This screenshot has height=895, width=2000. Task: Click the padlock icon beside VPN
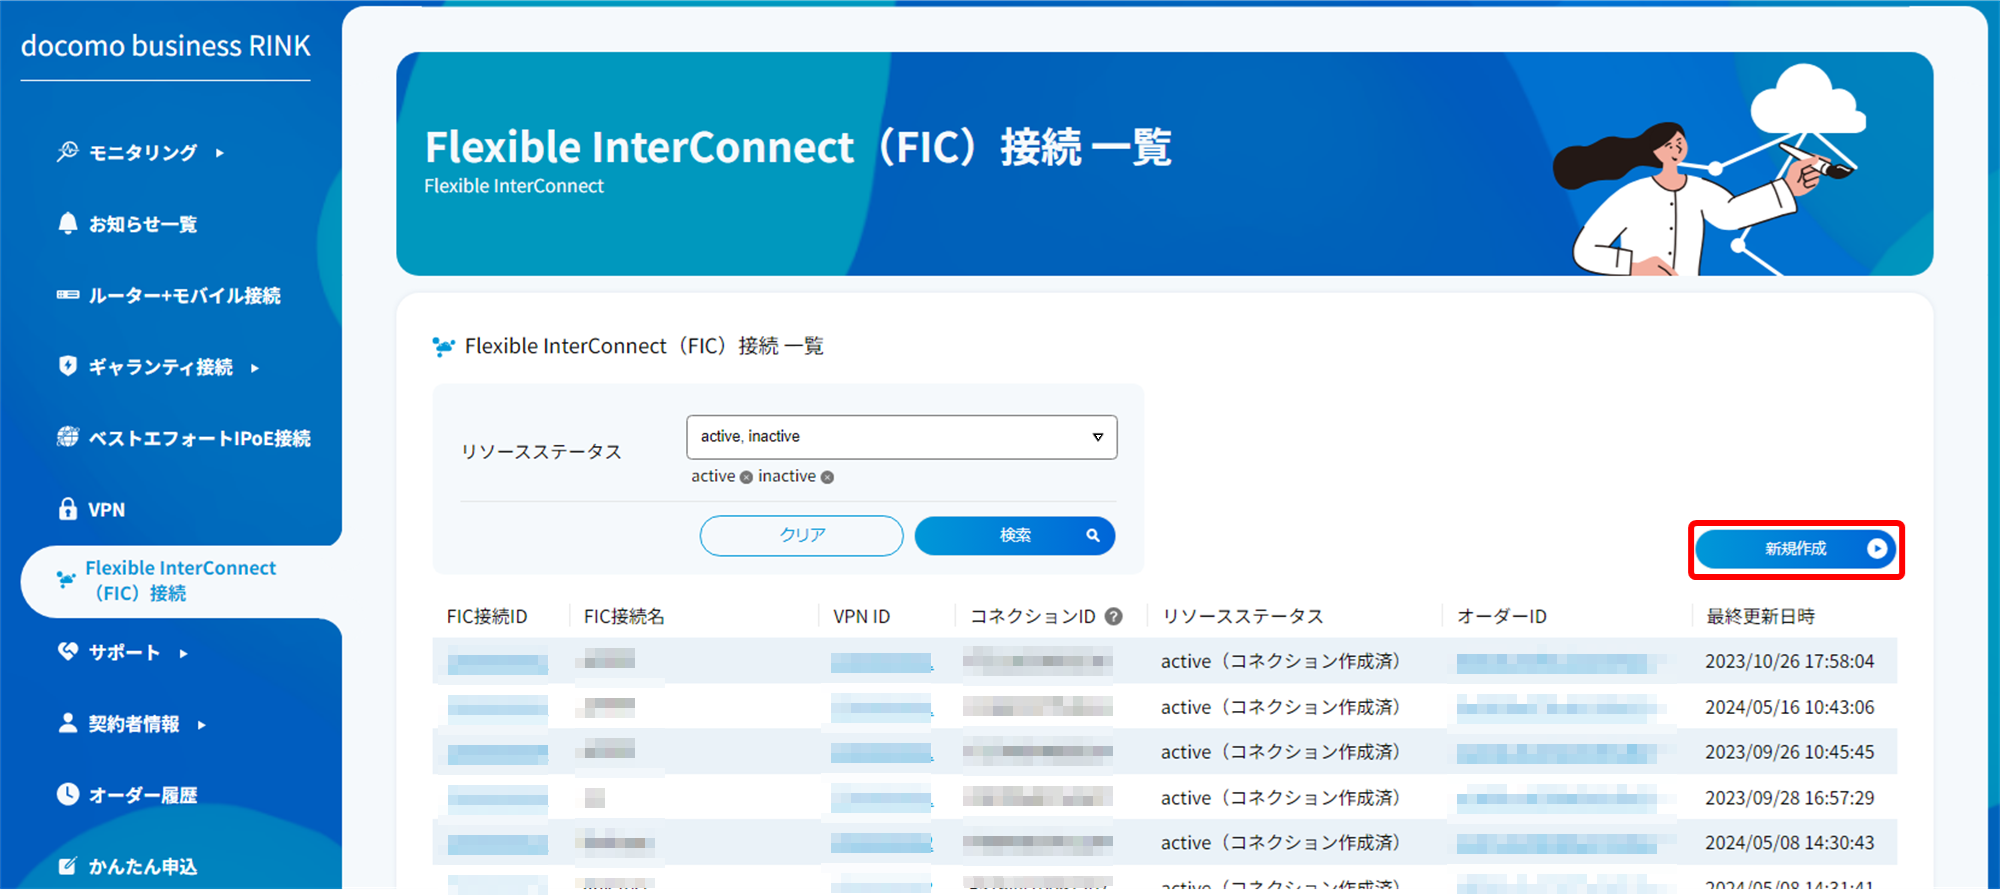click(x=67, y=508)
